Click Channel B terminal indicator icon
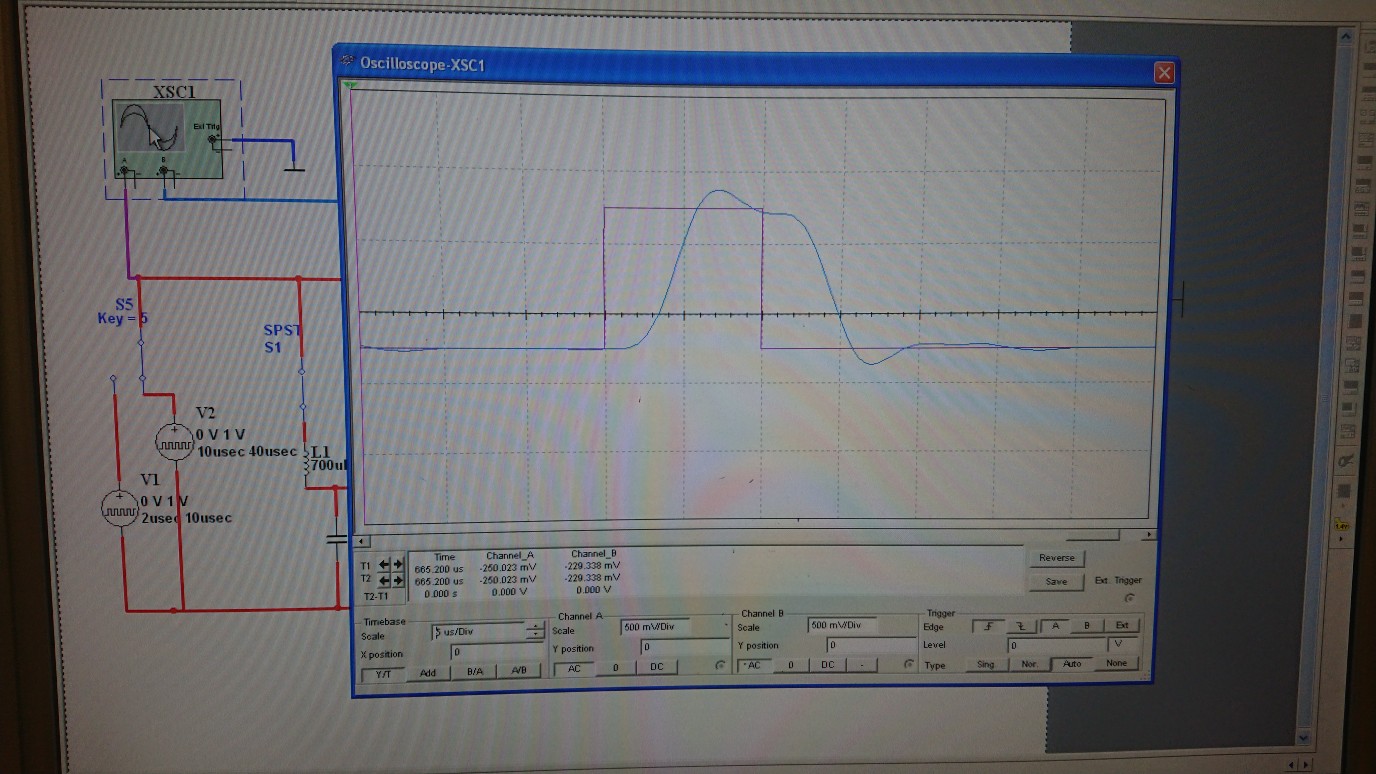Image resolution: width=1376 pixels, height=774 pixels. pyautogui.click(x=909, y=664)
